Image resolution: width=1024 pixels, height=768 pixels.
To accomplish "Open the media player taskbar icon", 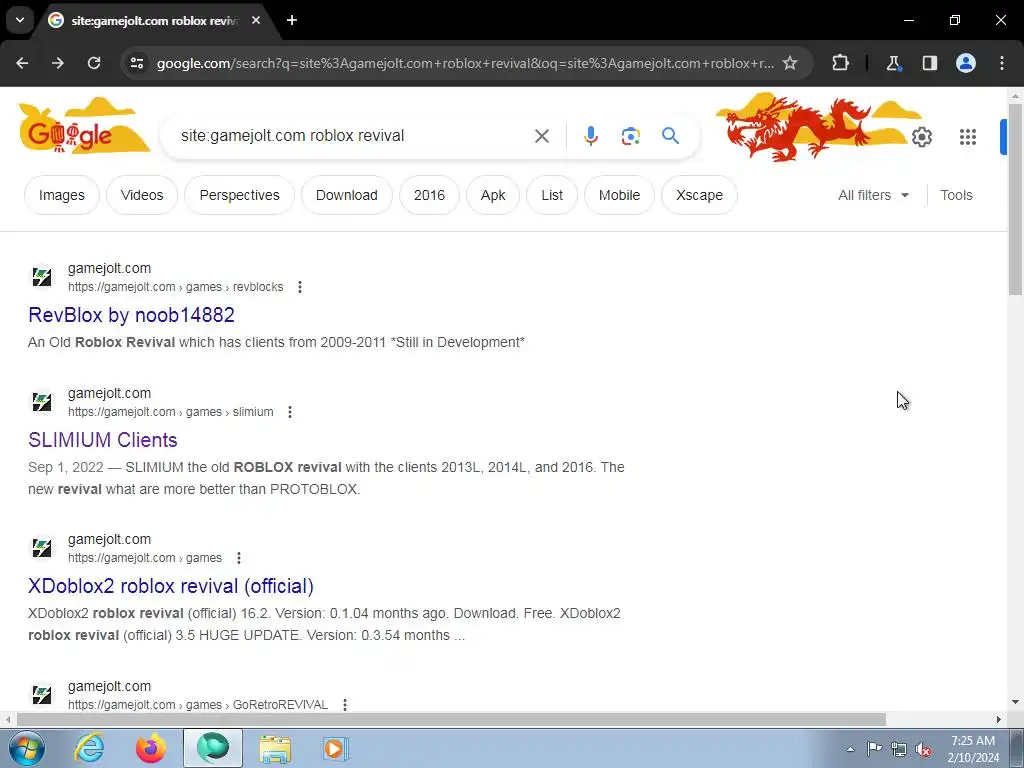I will 336,748.
